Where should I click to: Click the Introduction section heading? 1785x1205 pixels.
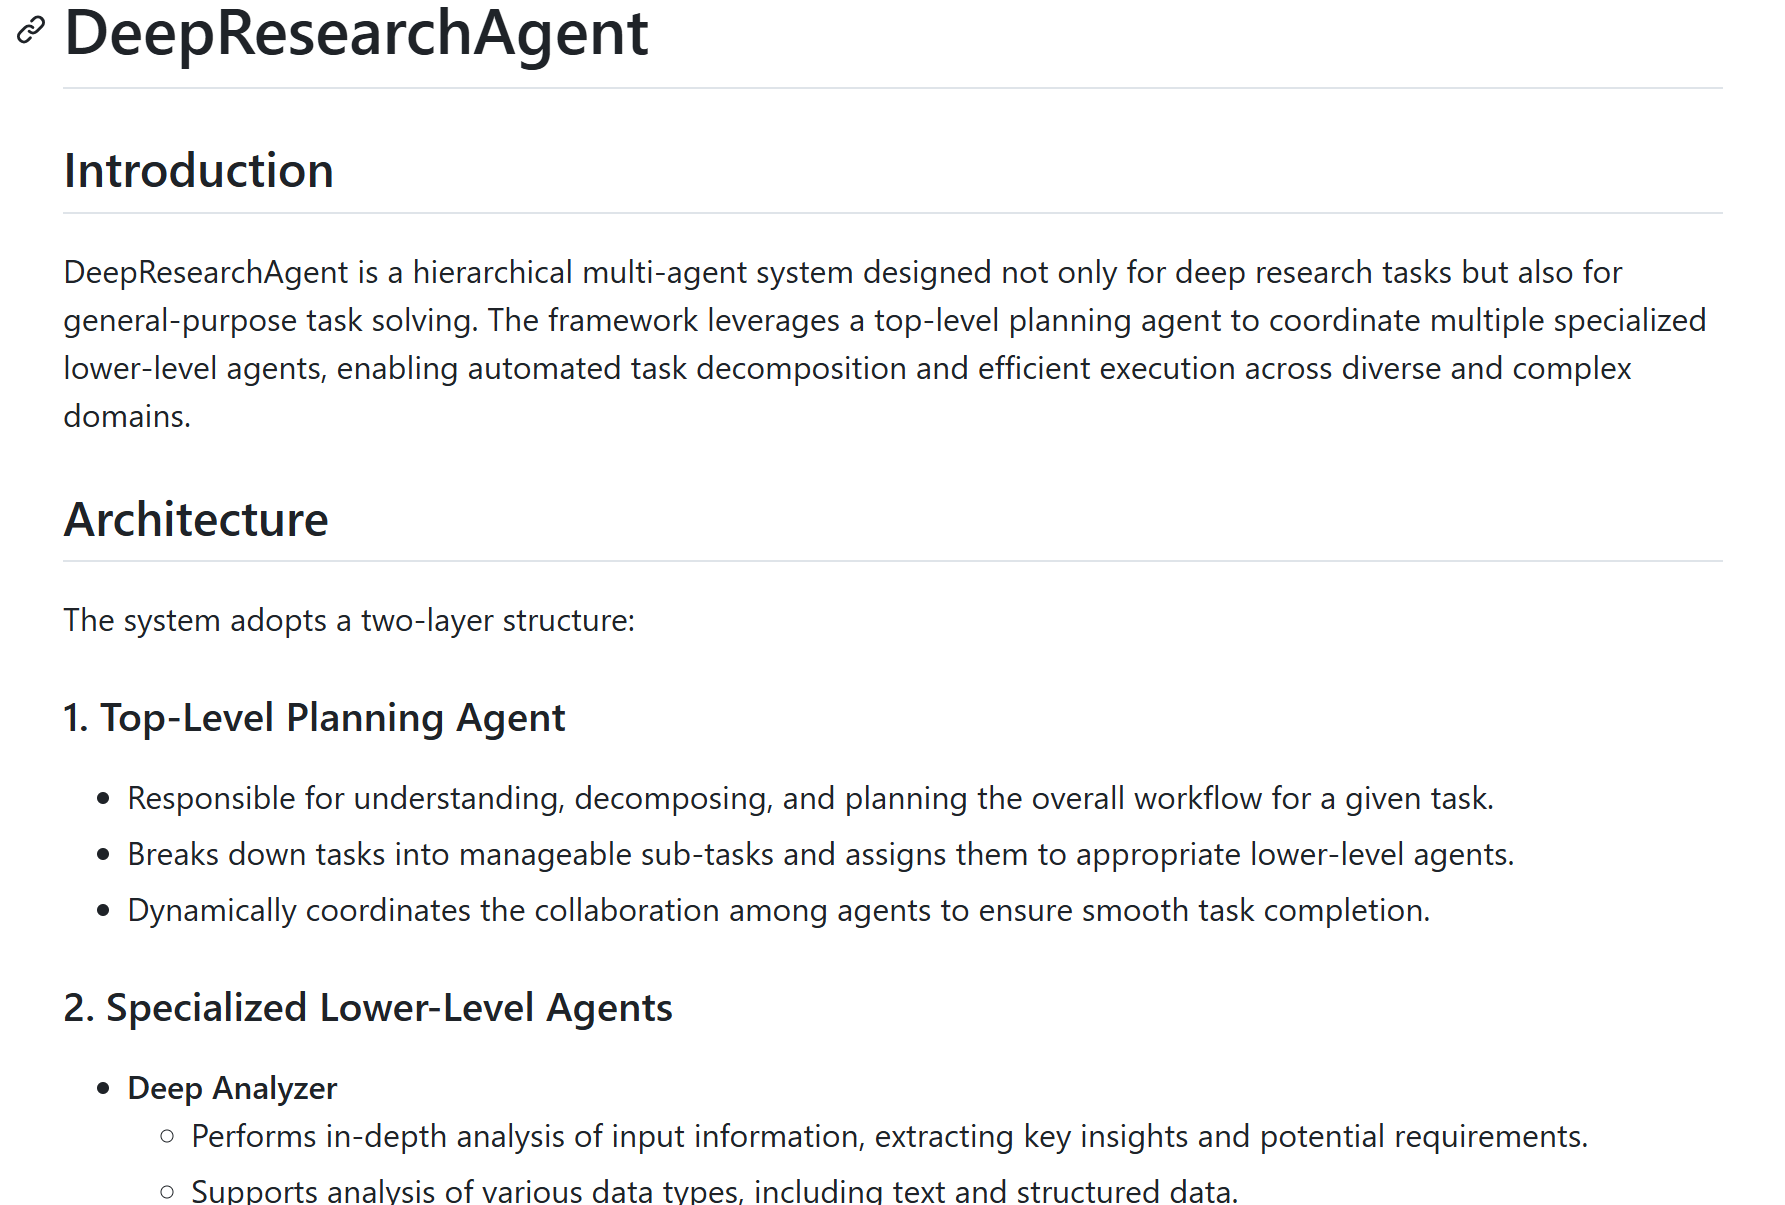(198, 171)
